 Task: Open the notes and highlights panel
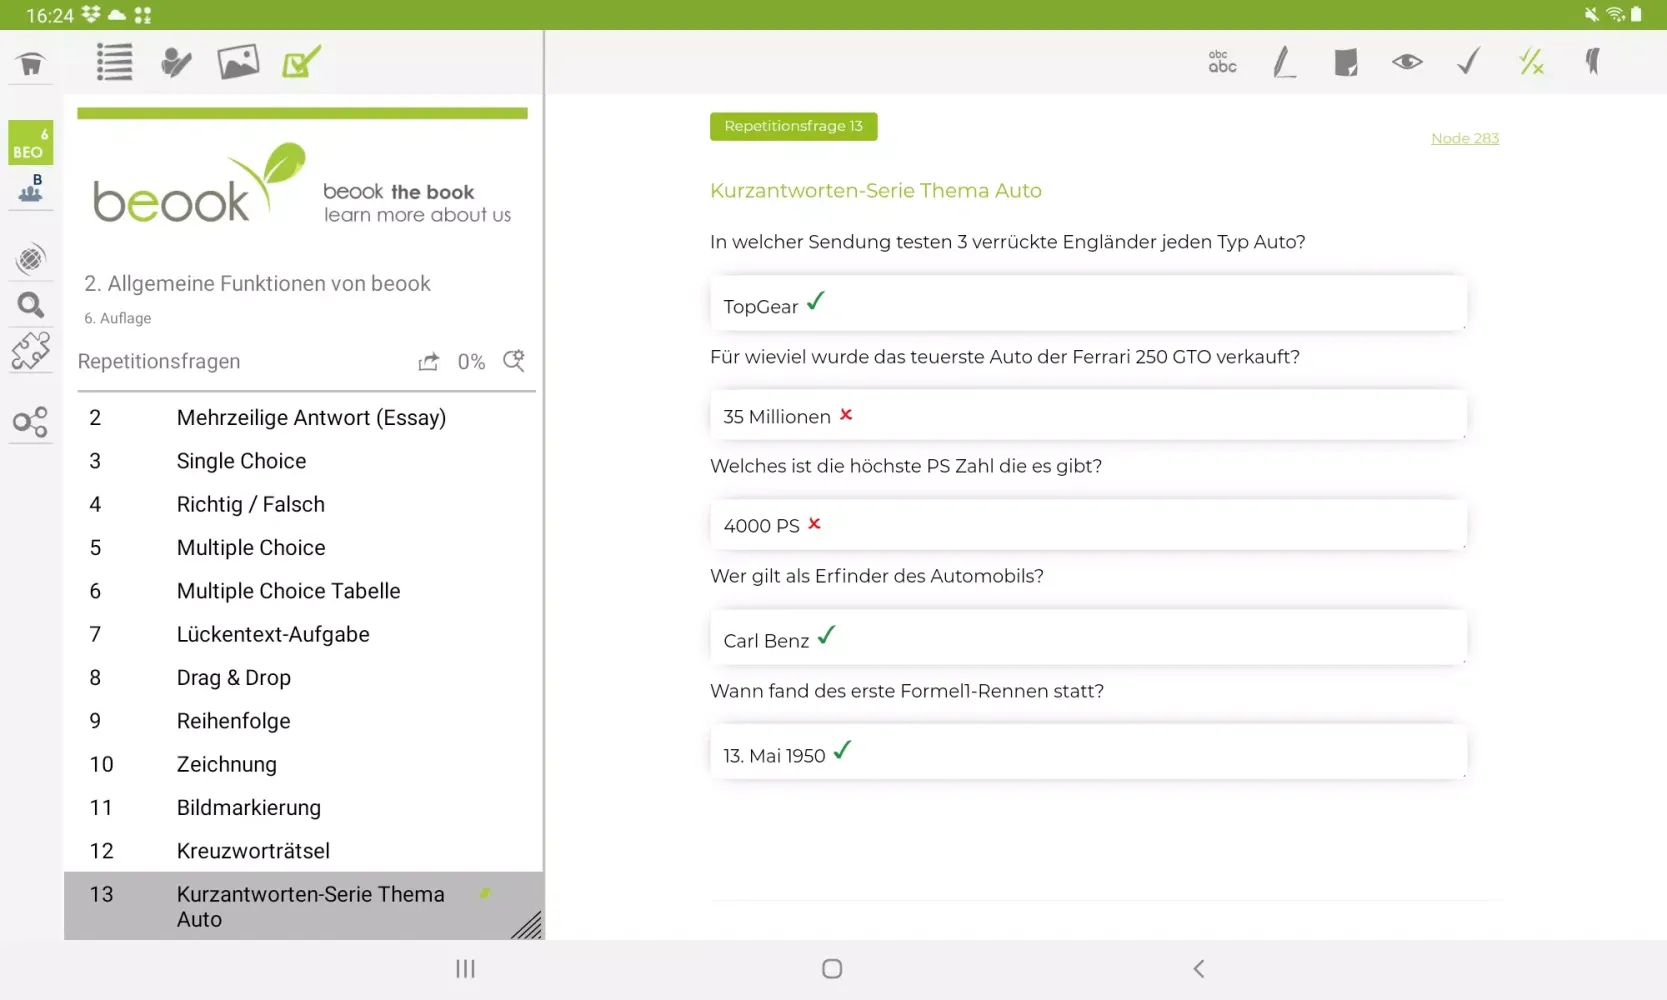pos(176,62)
